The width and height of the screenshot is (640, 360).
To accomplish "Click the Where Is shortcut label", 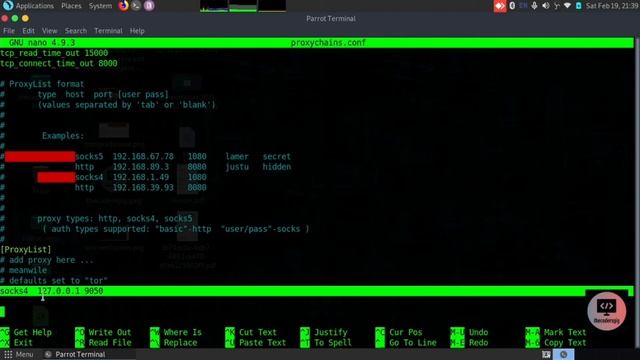I will tap(182, 332).
